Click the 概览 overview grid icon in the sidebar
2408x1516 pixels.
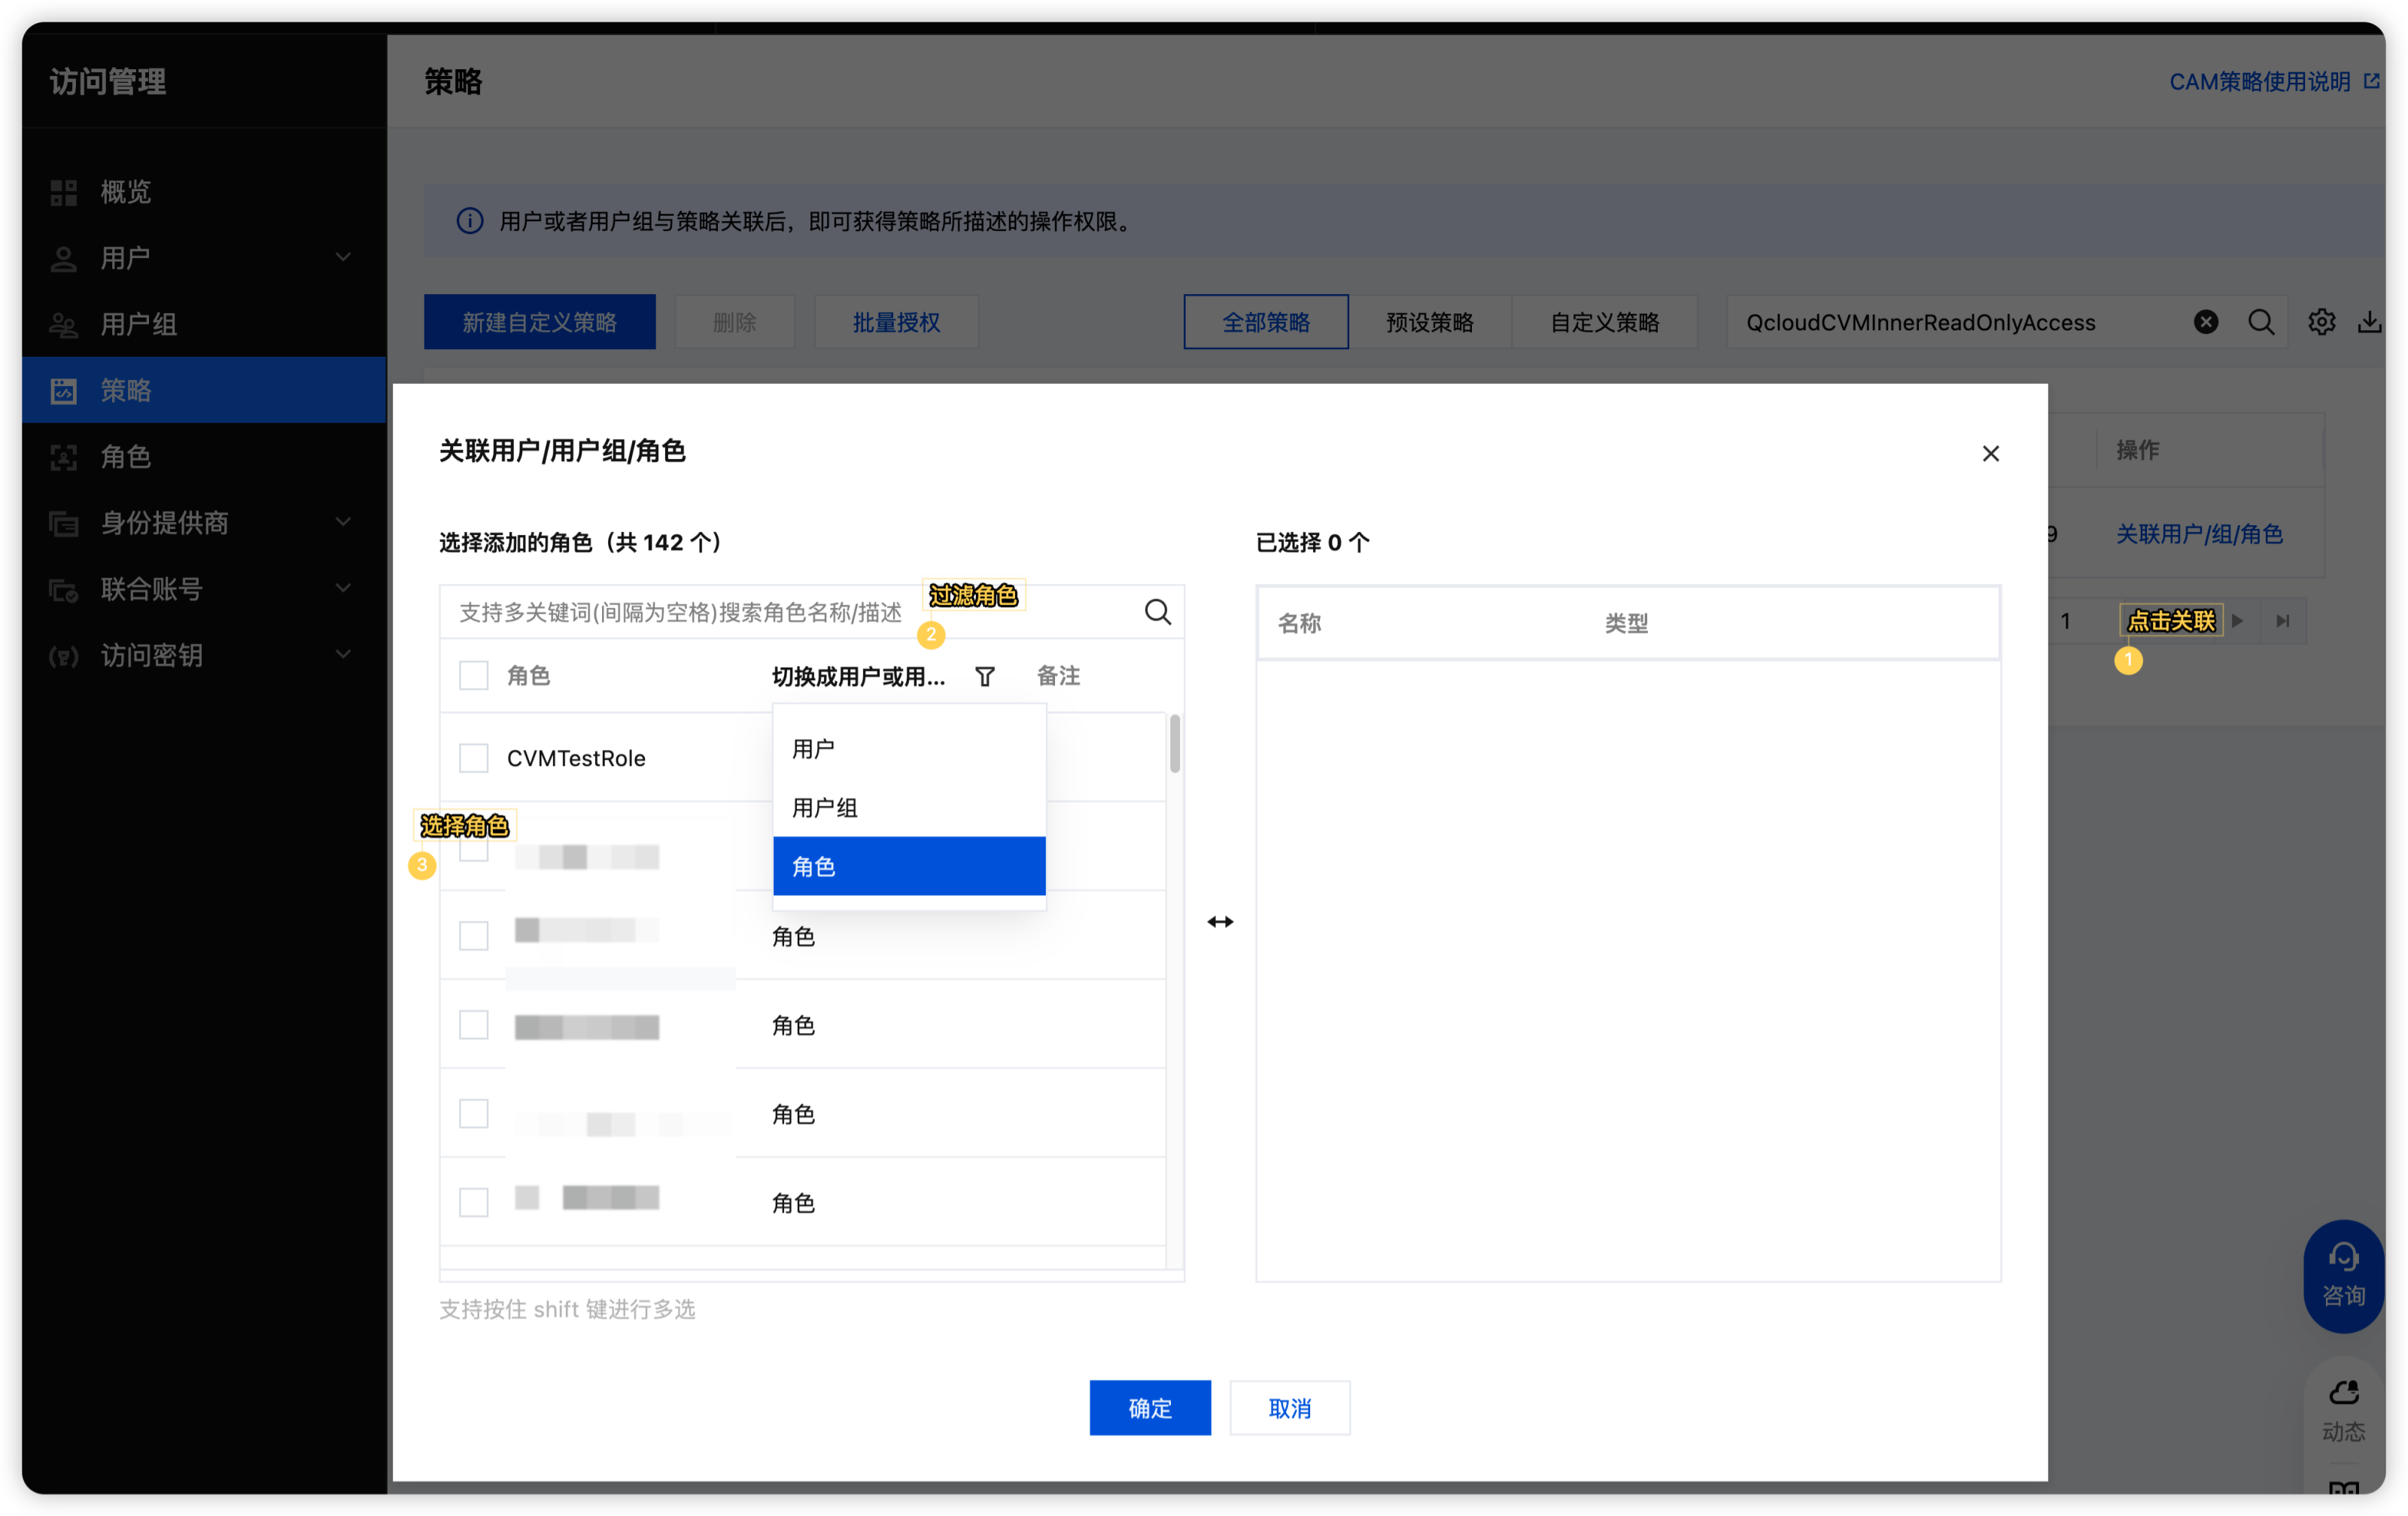point(64,192)
